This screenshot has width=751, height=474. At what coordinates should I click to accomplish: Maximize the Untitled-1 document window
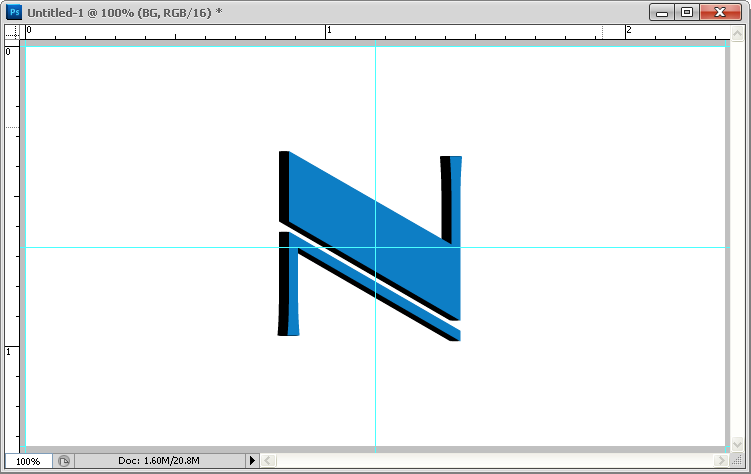click(x=687, y=12)
